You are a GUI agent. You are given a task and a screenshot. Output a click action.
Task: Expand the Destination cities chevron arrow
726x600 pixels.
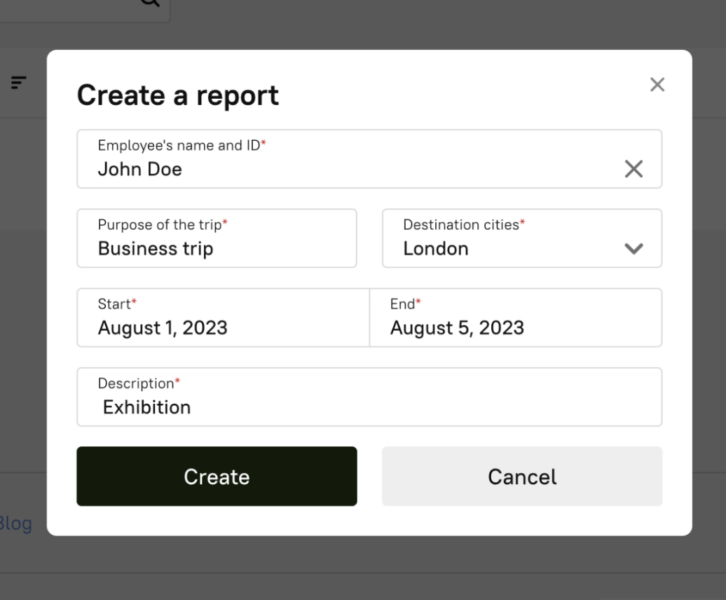pyautogui.click(x=633, y=249)
